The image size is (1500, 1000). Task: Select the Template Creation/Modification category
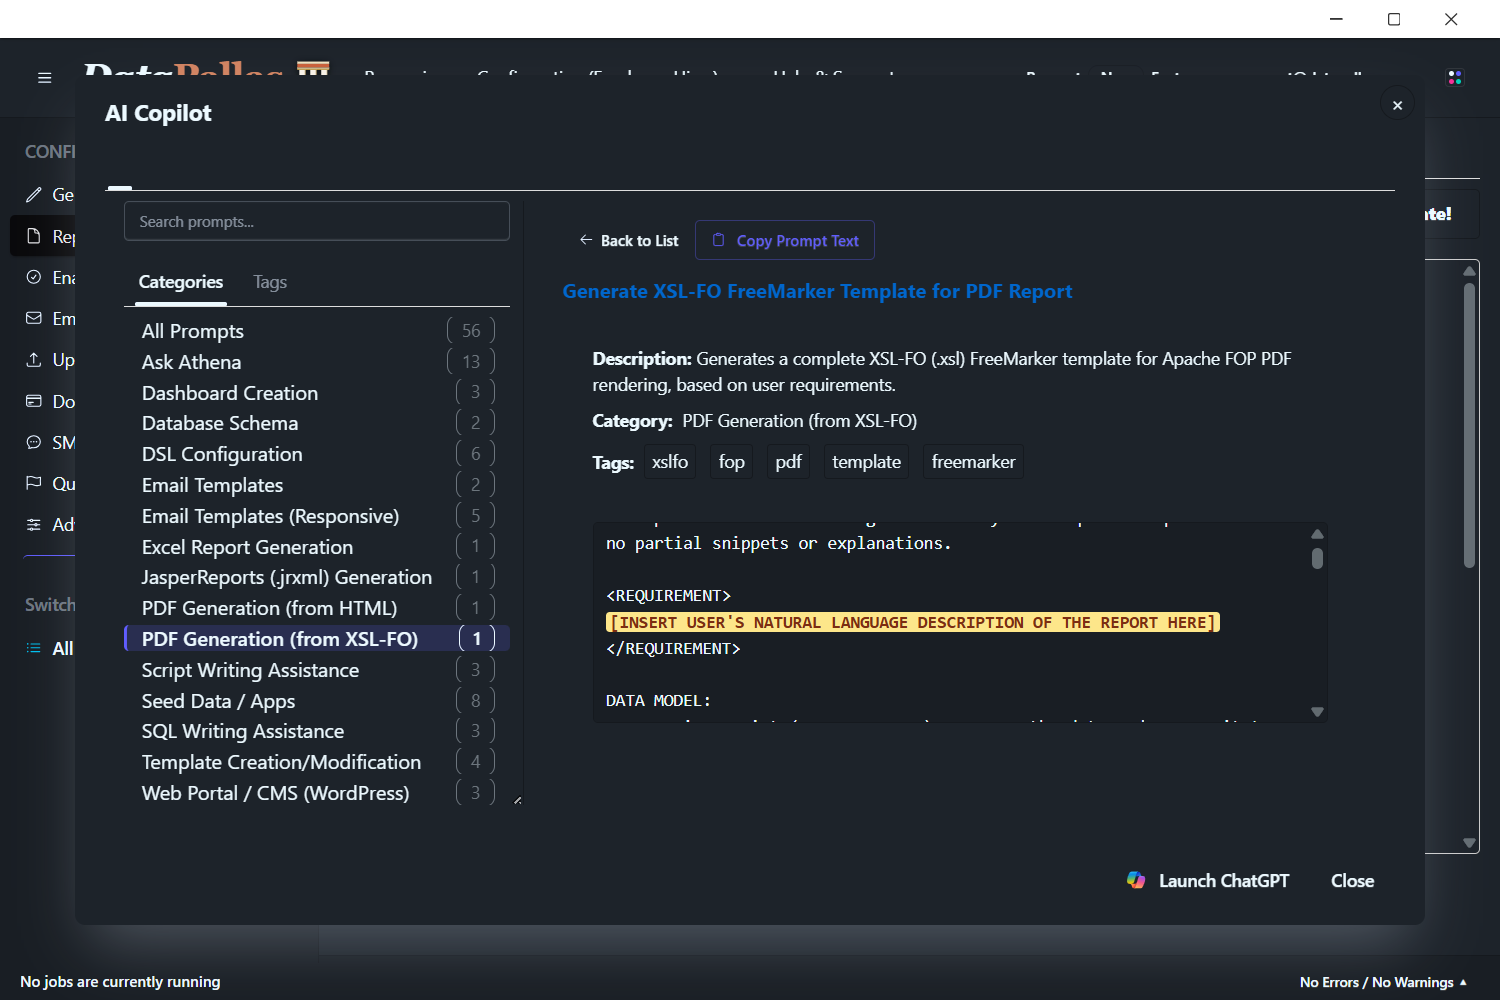point(317,762)
